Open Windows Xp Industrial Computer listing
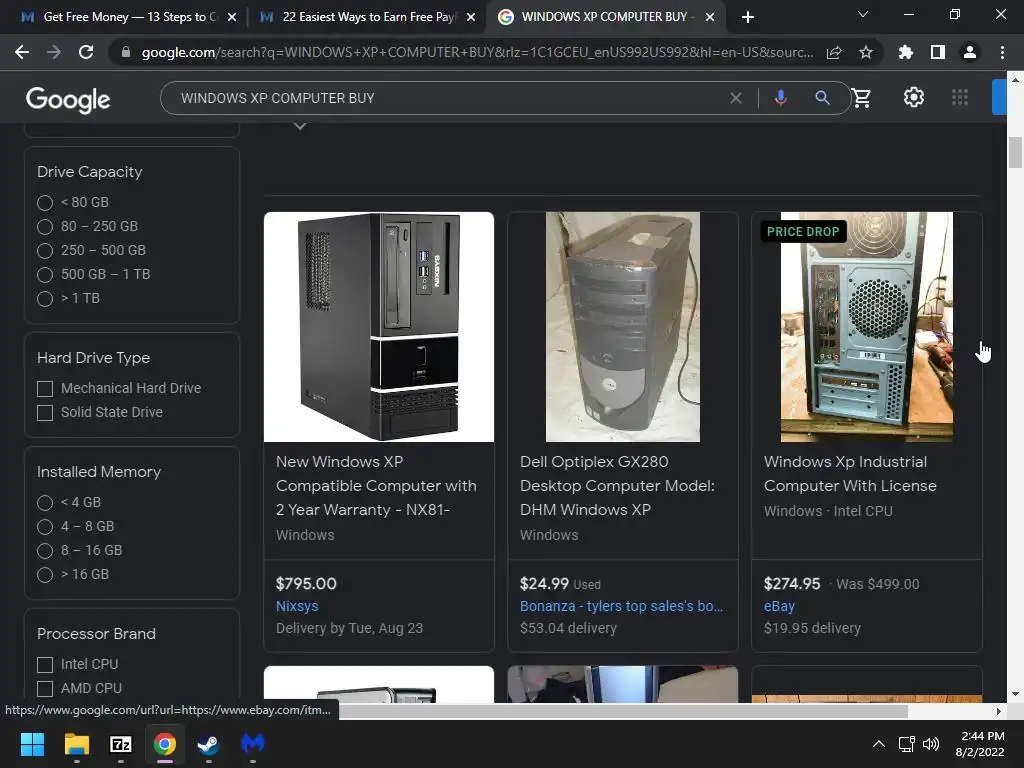The image size is (1024, 768). coord(850,473)
